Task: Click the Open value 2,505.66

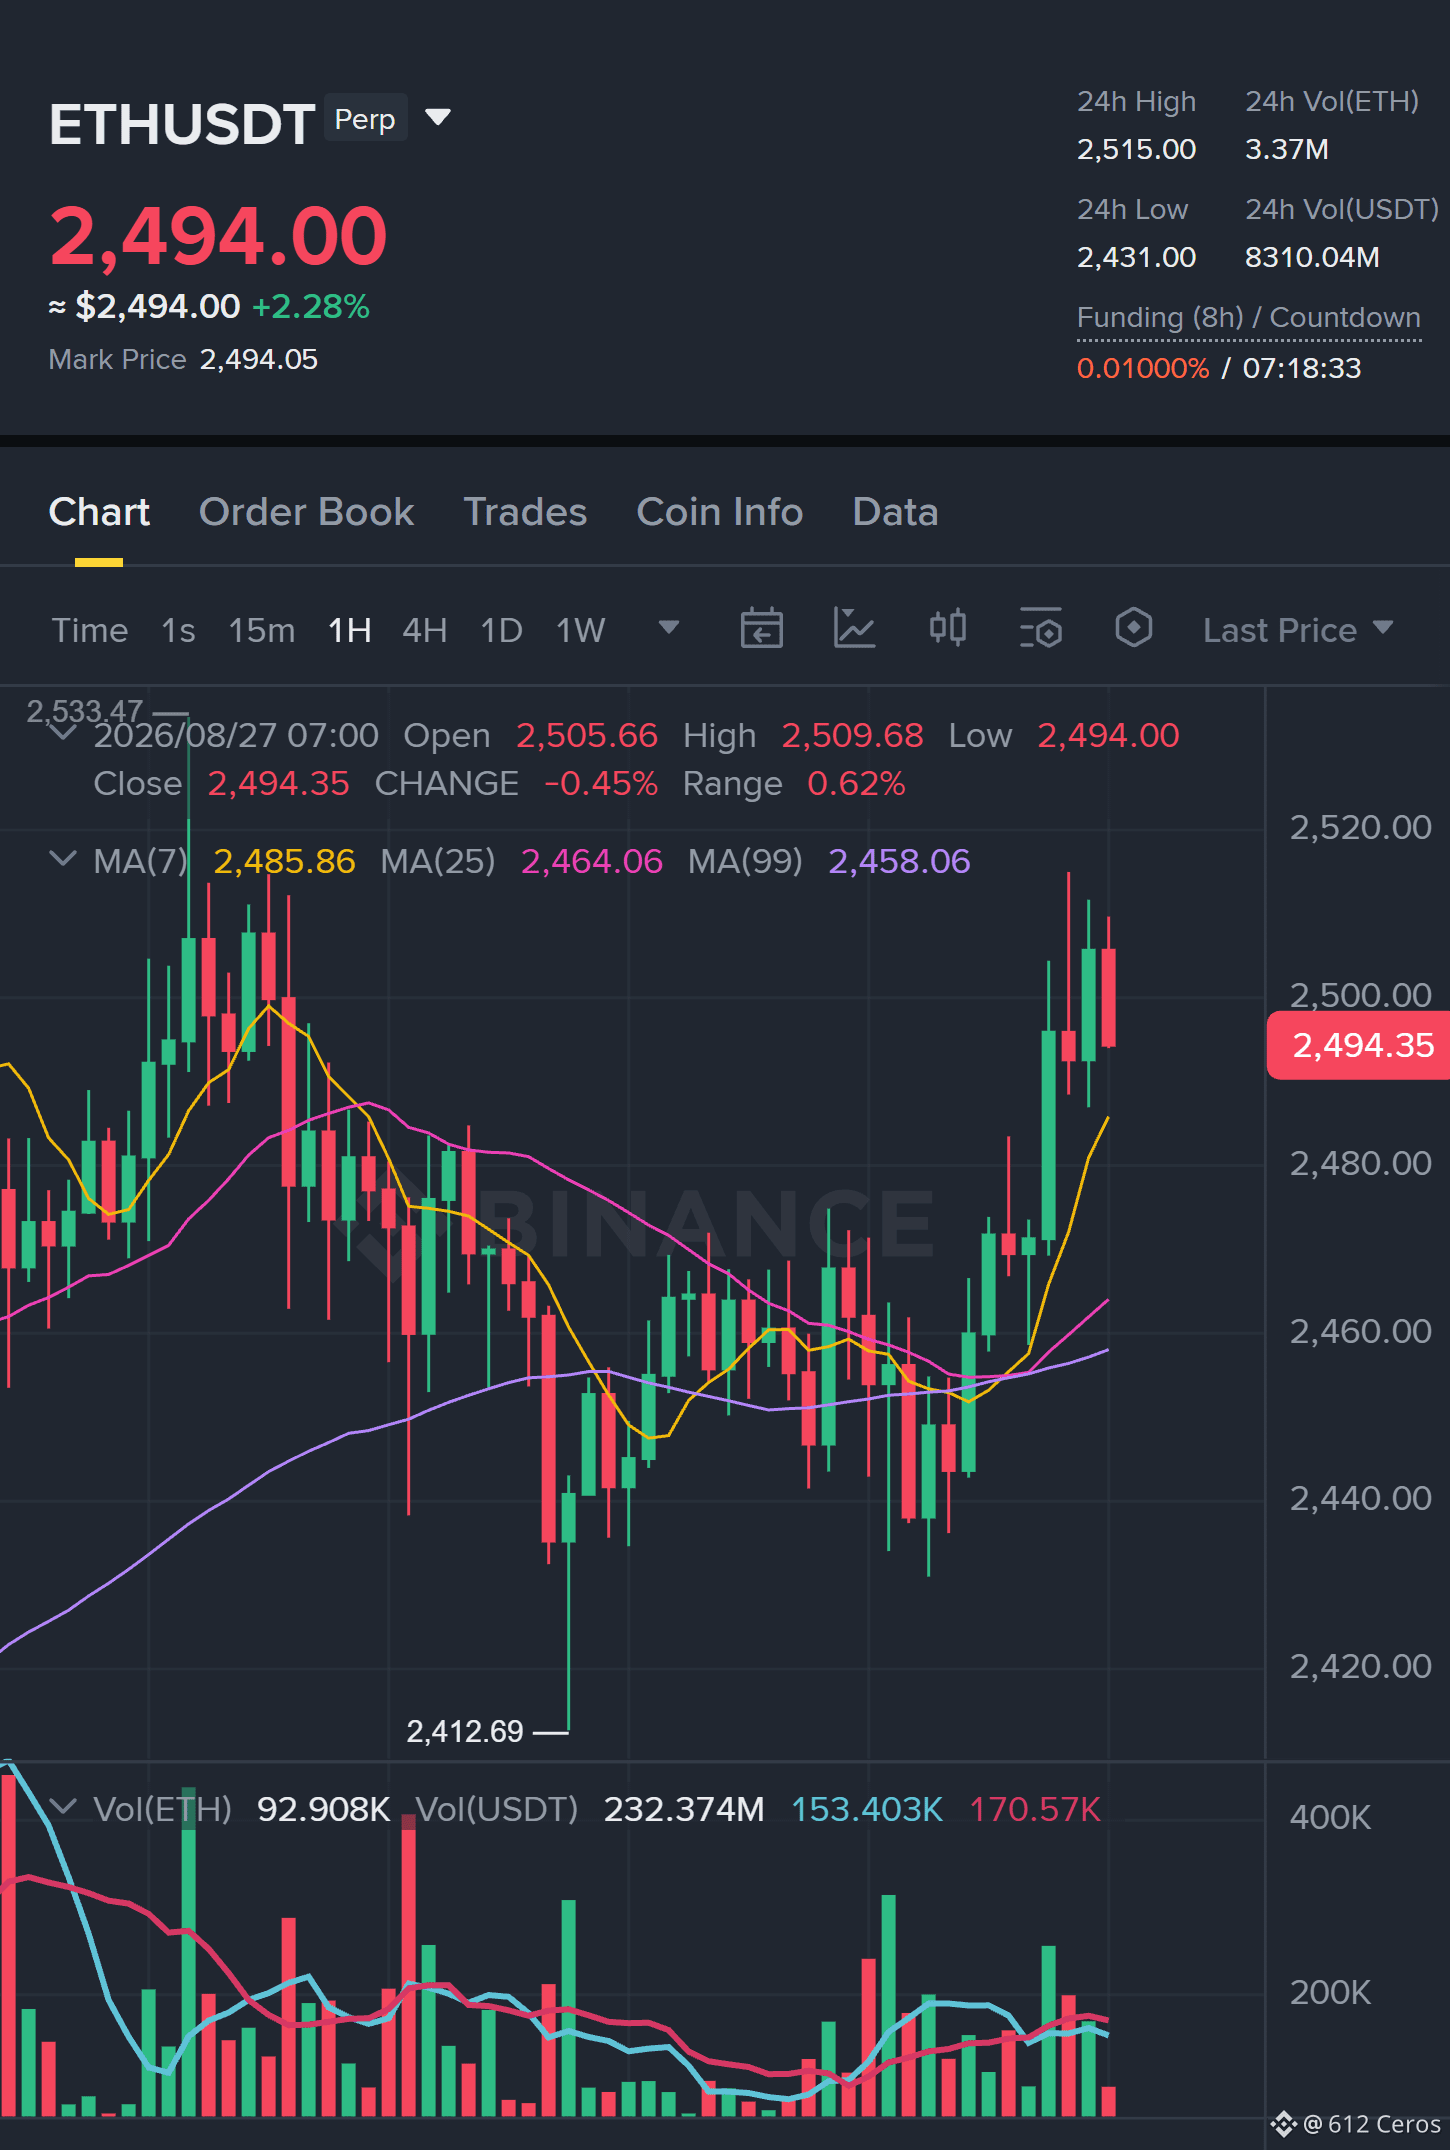Action: pos(587,736)
